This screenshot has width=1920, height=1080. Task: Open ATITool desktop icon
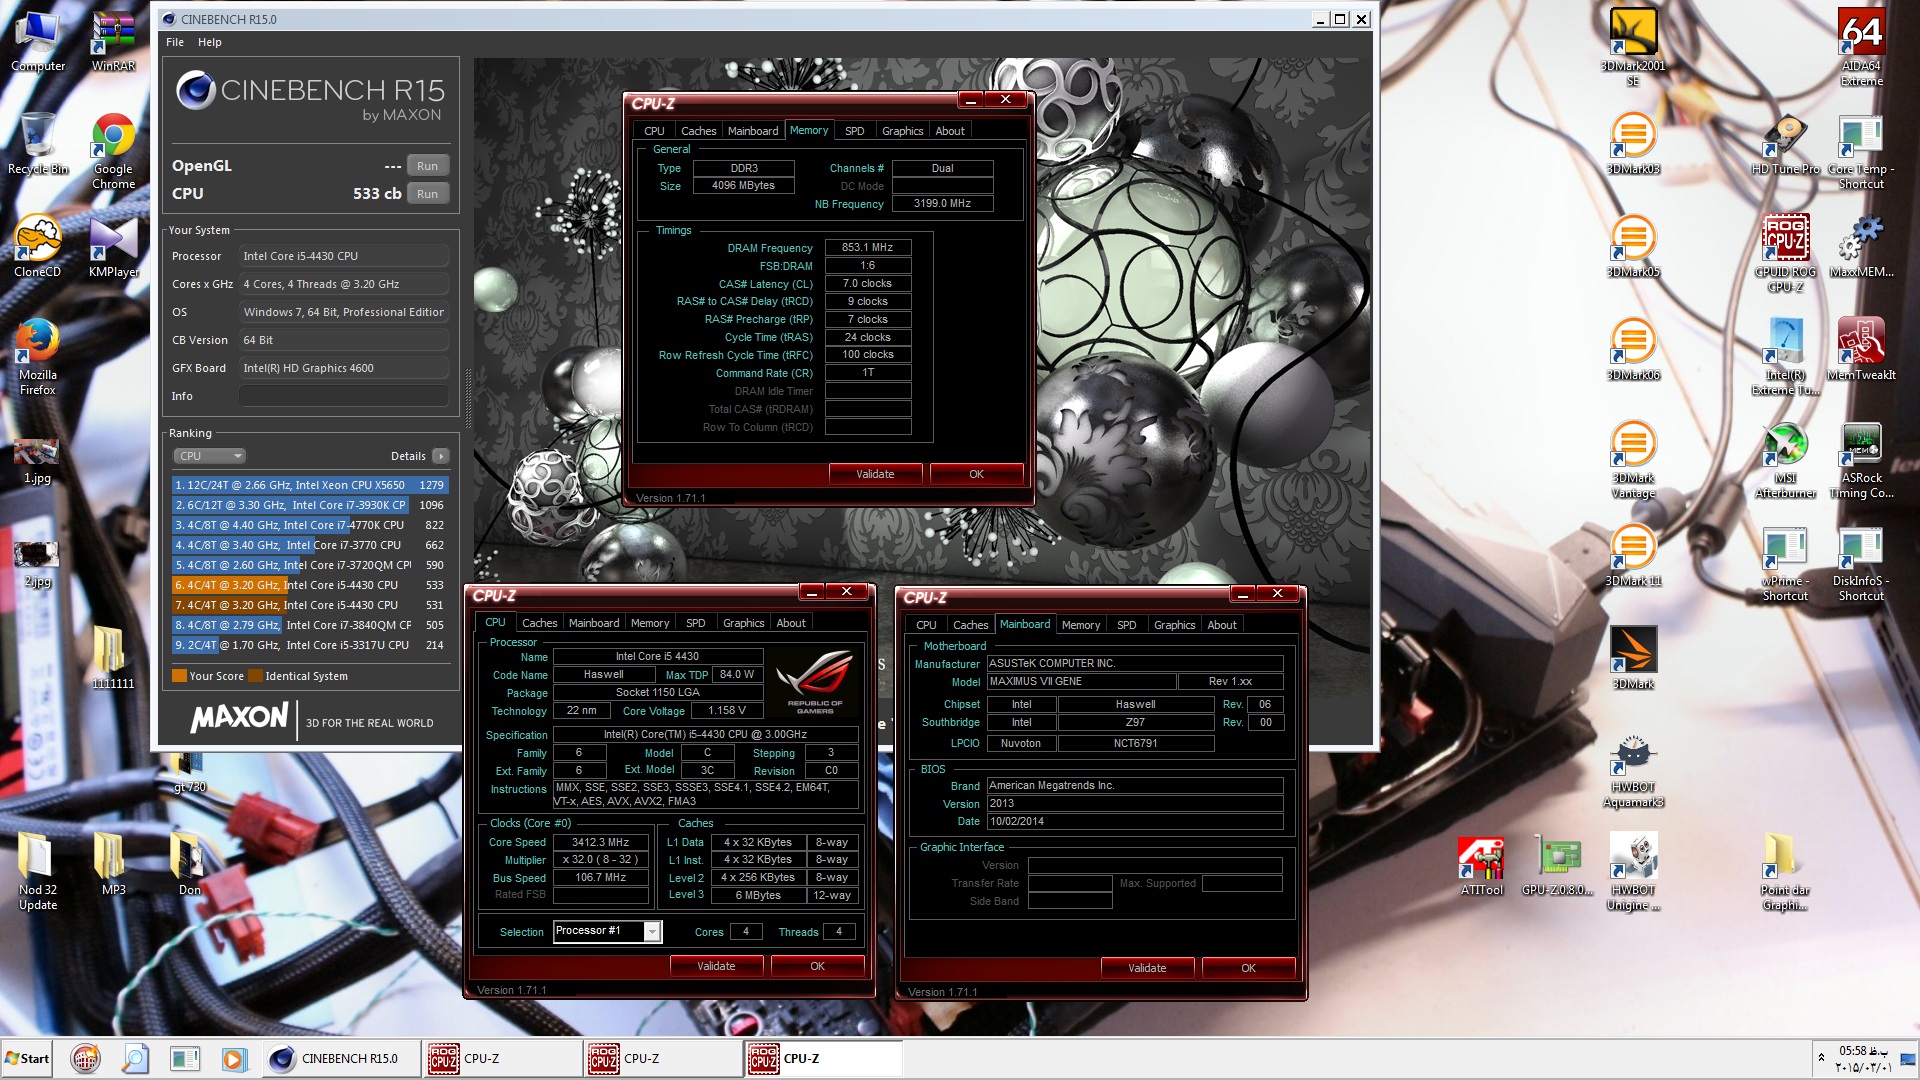coord(1481,864)
